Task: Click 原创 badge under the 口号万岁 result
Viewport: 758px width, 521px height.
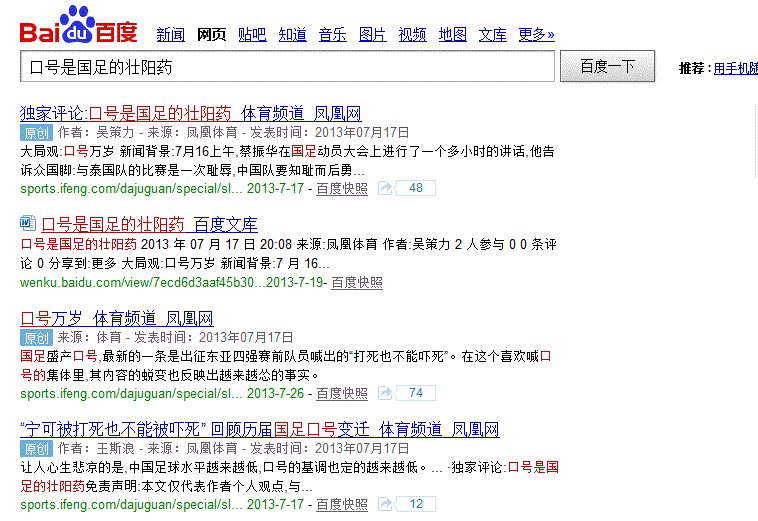Action: [36, 338]
